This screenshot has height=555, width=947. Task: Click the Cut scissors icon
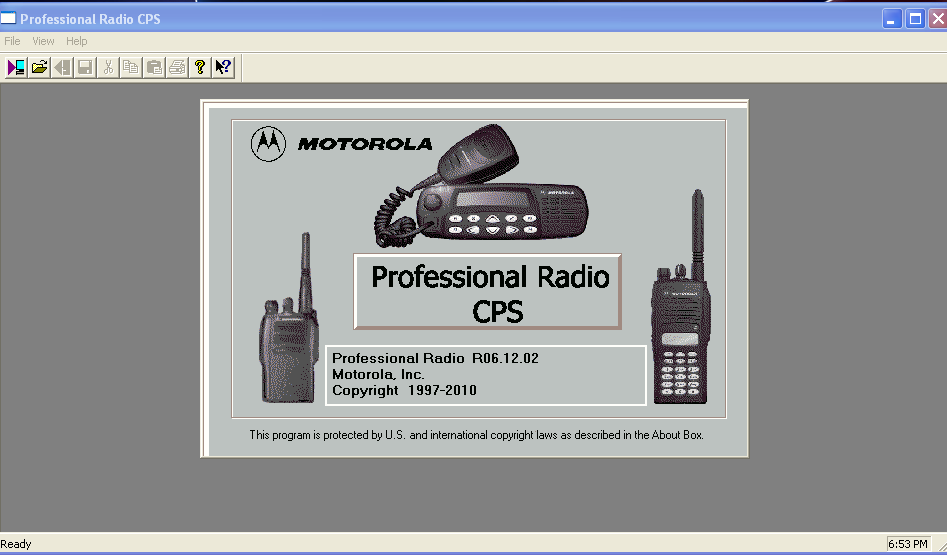(x=109, y=67)
